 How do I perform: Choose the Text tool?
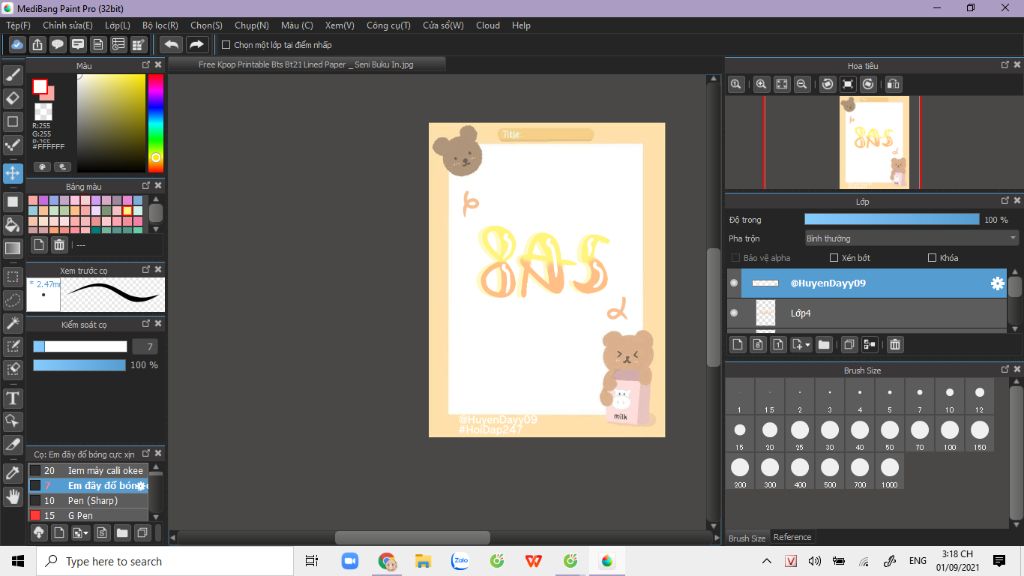(x=13, y=398)
